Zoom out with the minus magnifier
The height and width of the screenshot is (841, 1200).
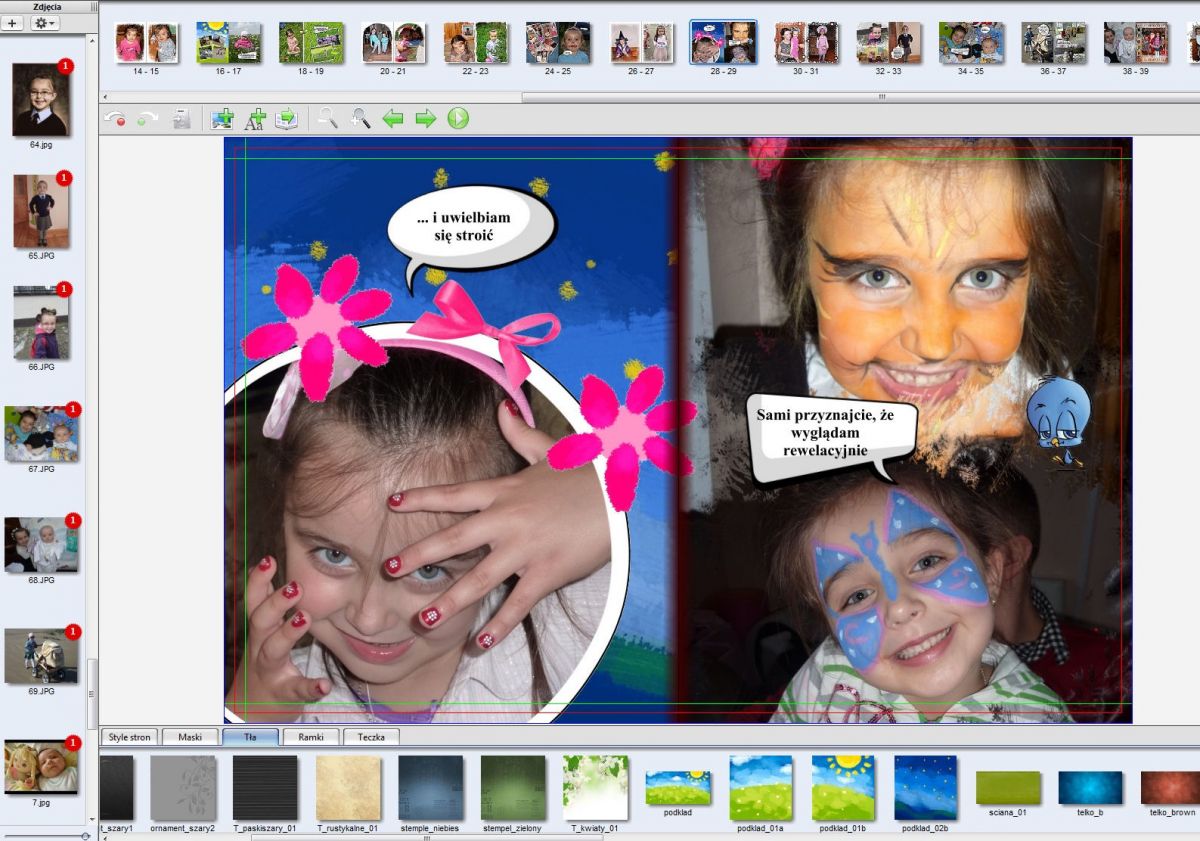tap(327, 119)
